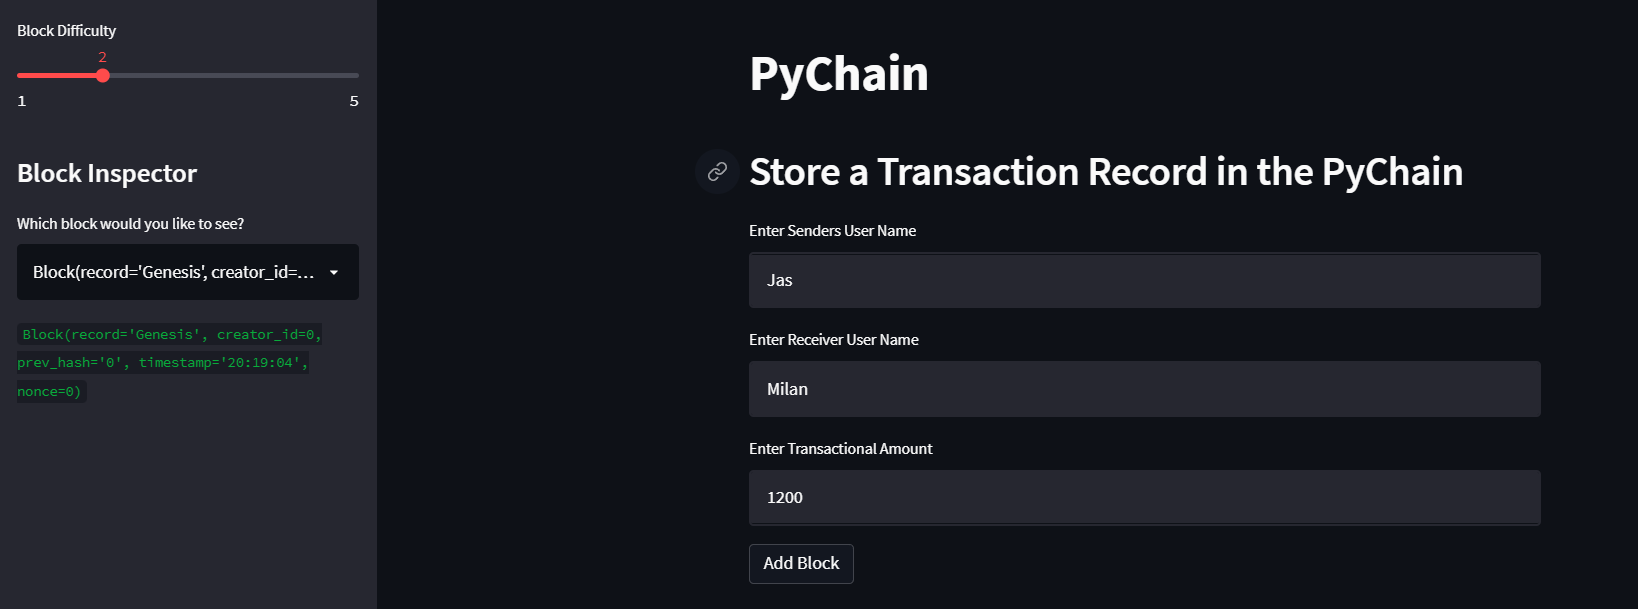Click the Block Difficulty label

pyautogui.click(x=66, y=31)
